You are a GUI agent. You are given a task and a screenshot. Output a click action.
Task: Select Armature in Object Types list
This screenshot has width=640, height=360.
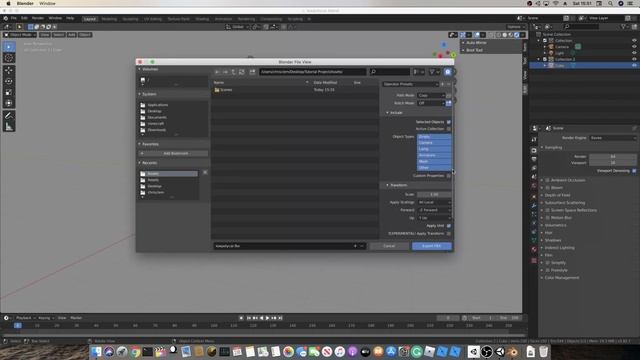pyautogui.click(x=434, y=156)
